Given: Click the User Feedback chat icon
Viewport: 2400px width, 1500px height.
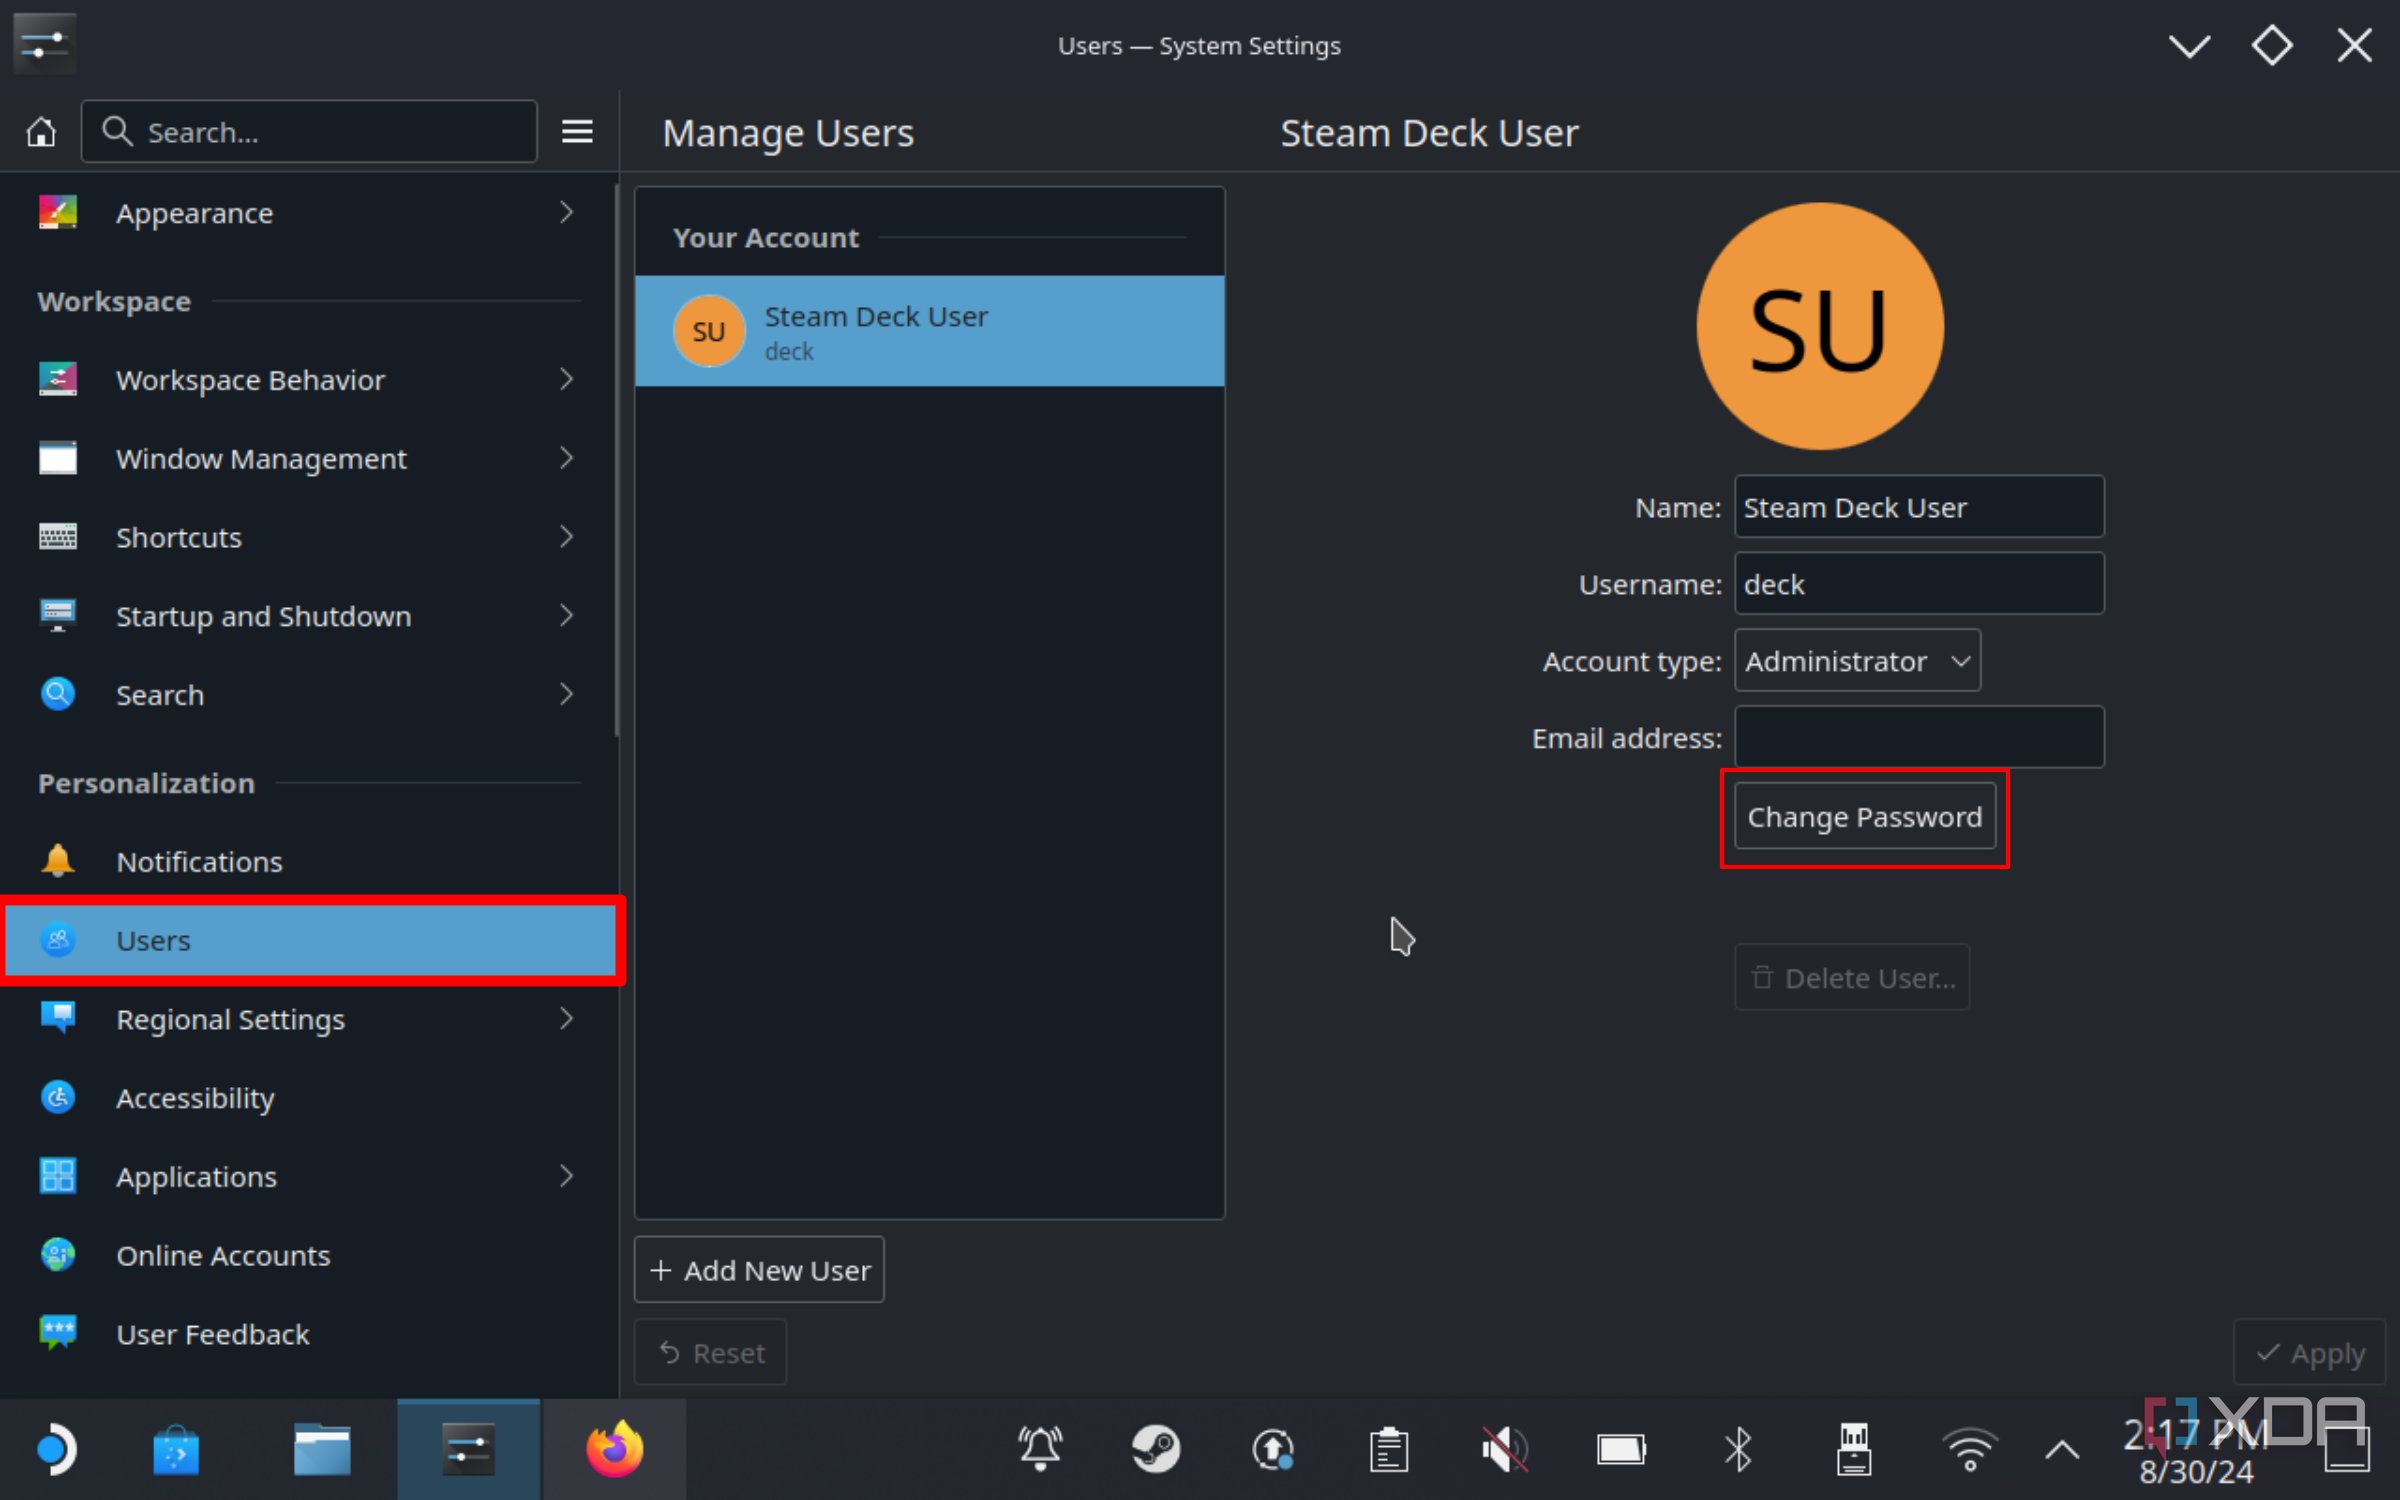Looking at the screenshot, I should [x=58, y=1333].
